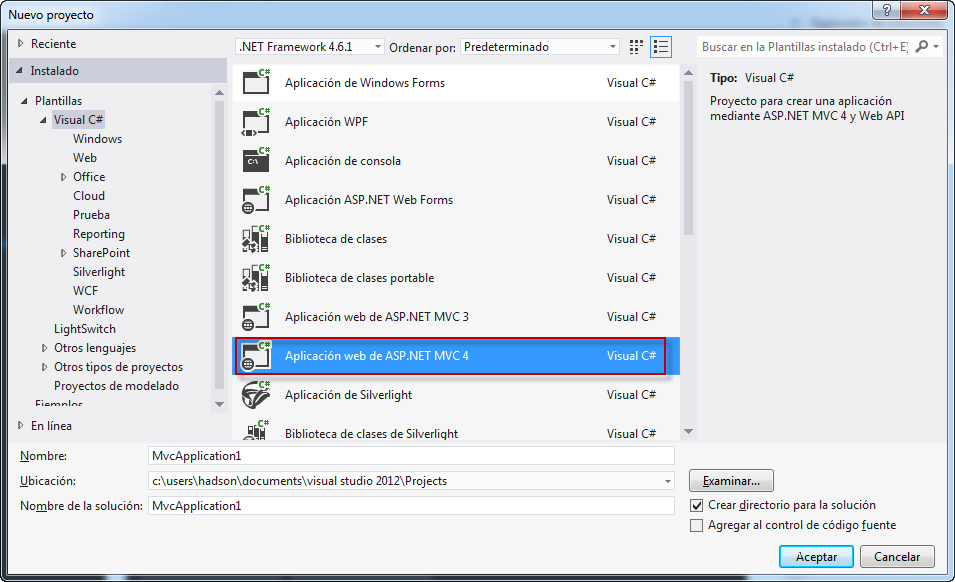Viewport: 955px width, 582px height.
Task: Click the Aplicación de Silverlight template icon
Action: coord(257,394)
